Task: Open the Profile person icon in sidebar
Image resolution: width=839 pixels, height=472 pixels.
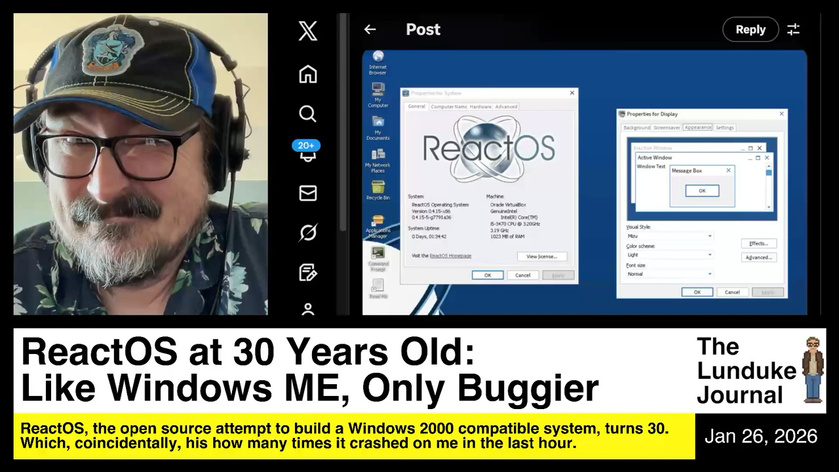Action: point(308,309)
